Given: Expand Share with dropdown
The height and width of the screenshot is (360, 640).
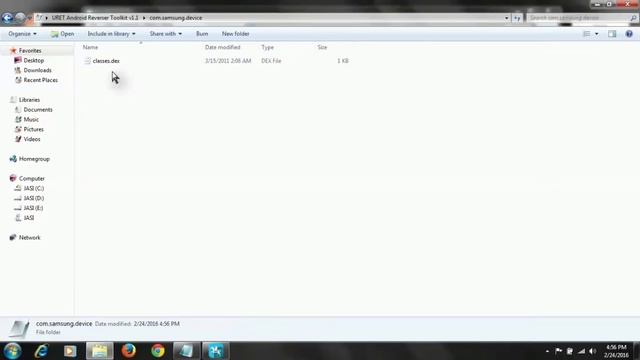Looking at the screenshot, I should pyautogui.click(x=166, y=33).
